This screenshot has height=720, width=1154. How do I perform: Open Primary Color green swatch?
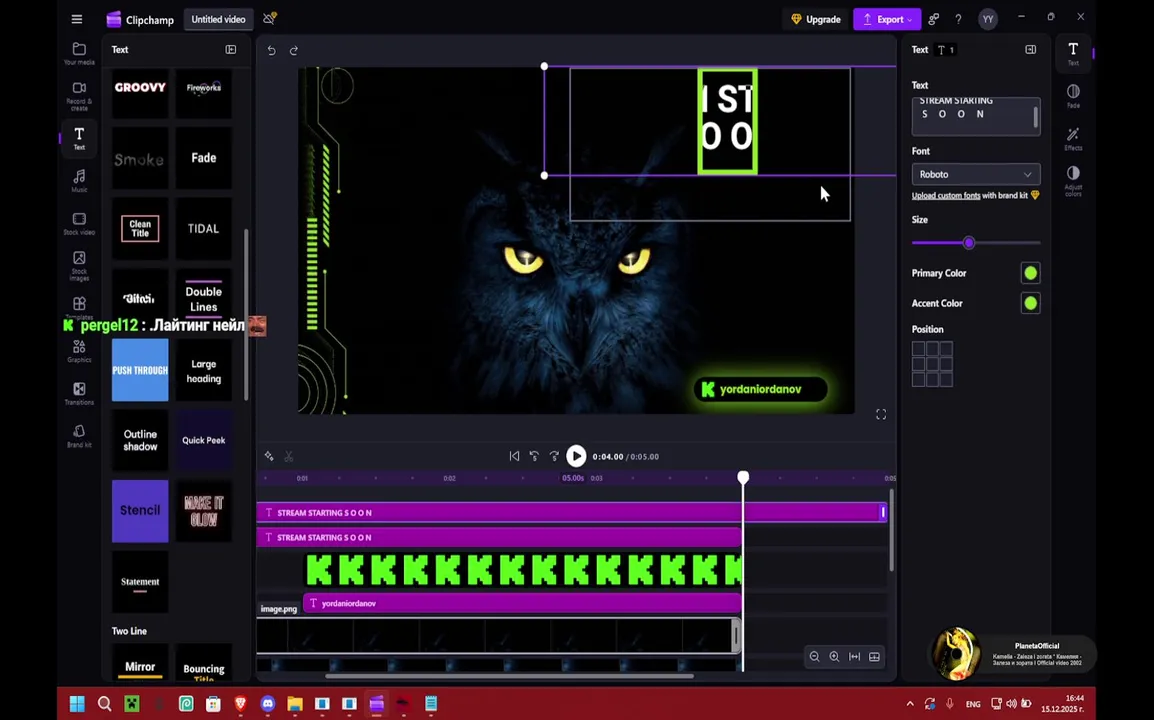coord(1030,273)
